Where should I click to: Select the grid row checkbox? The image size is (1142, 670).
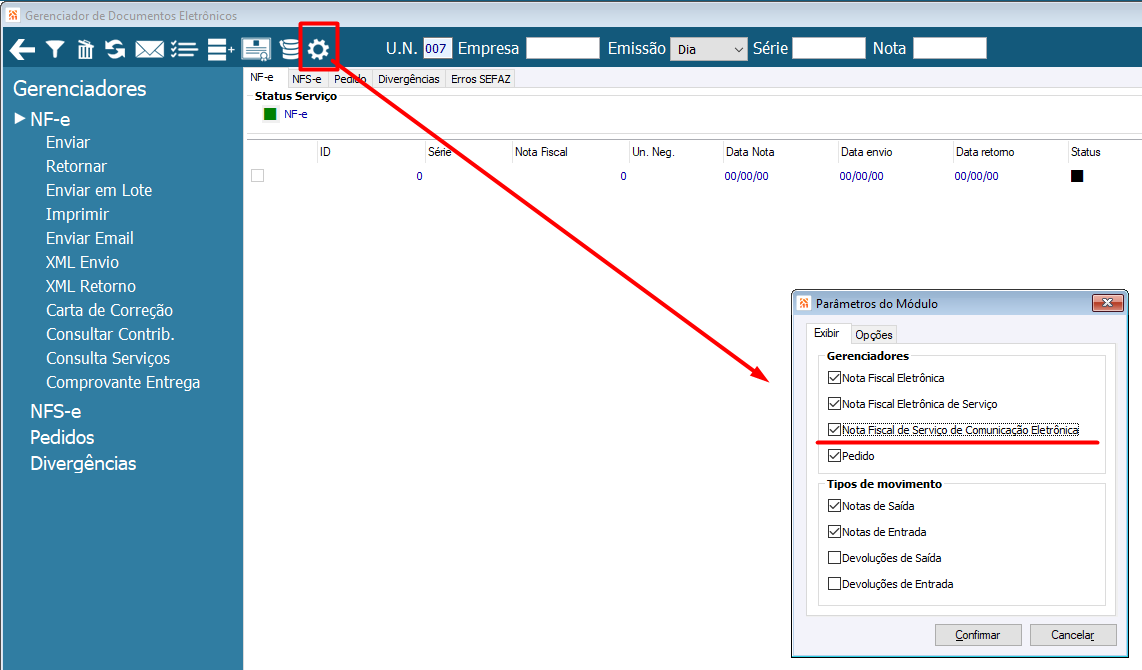[257, 176]
